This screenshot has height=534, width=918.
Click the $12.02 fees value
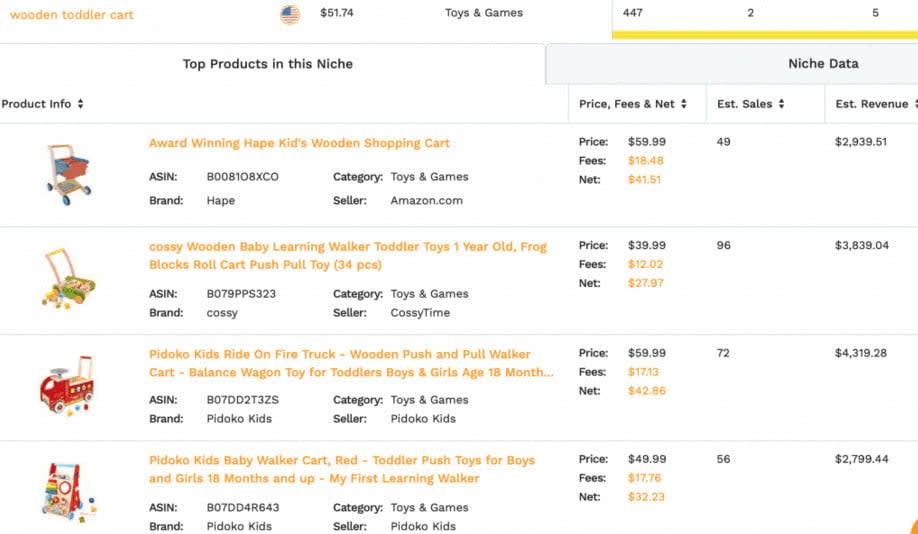[x=645, y=264]
